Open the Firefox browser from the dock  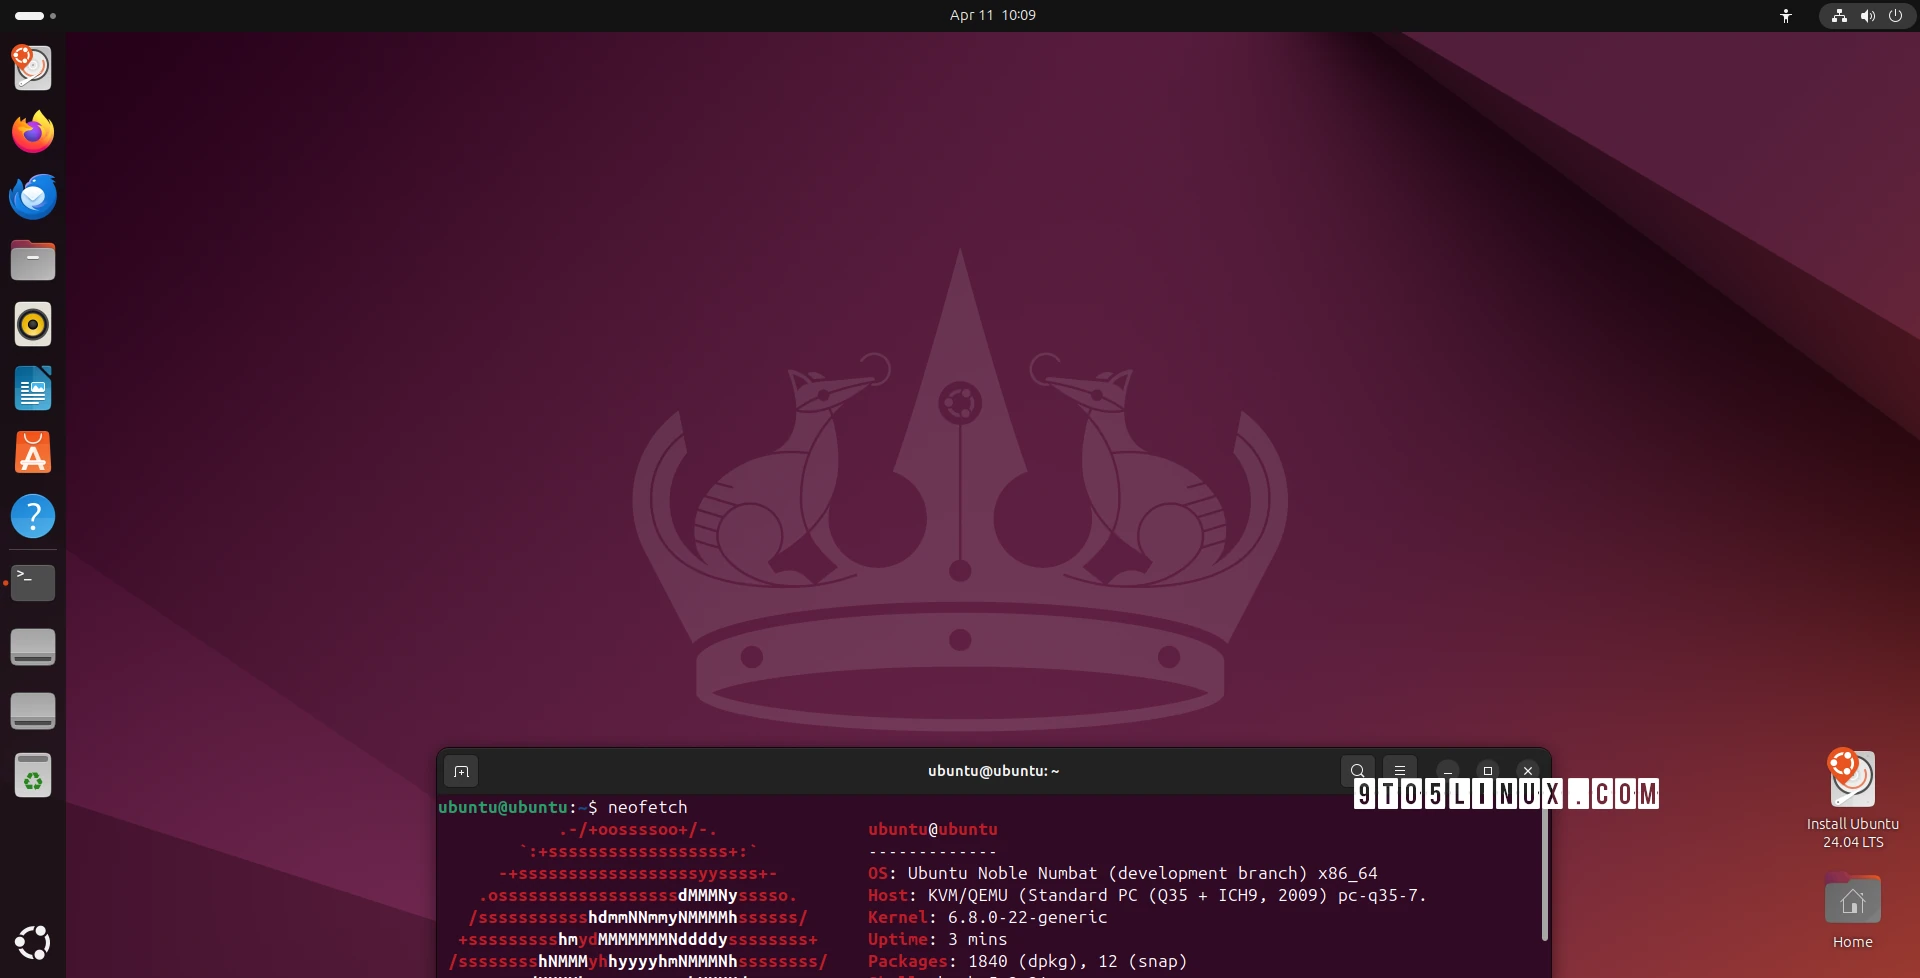[33, 132]
